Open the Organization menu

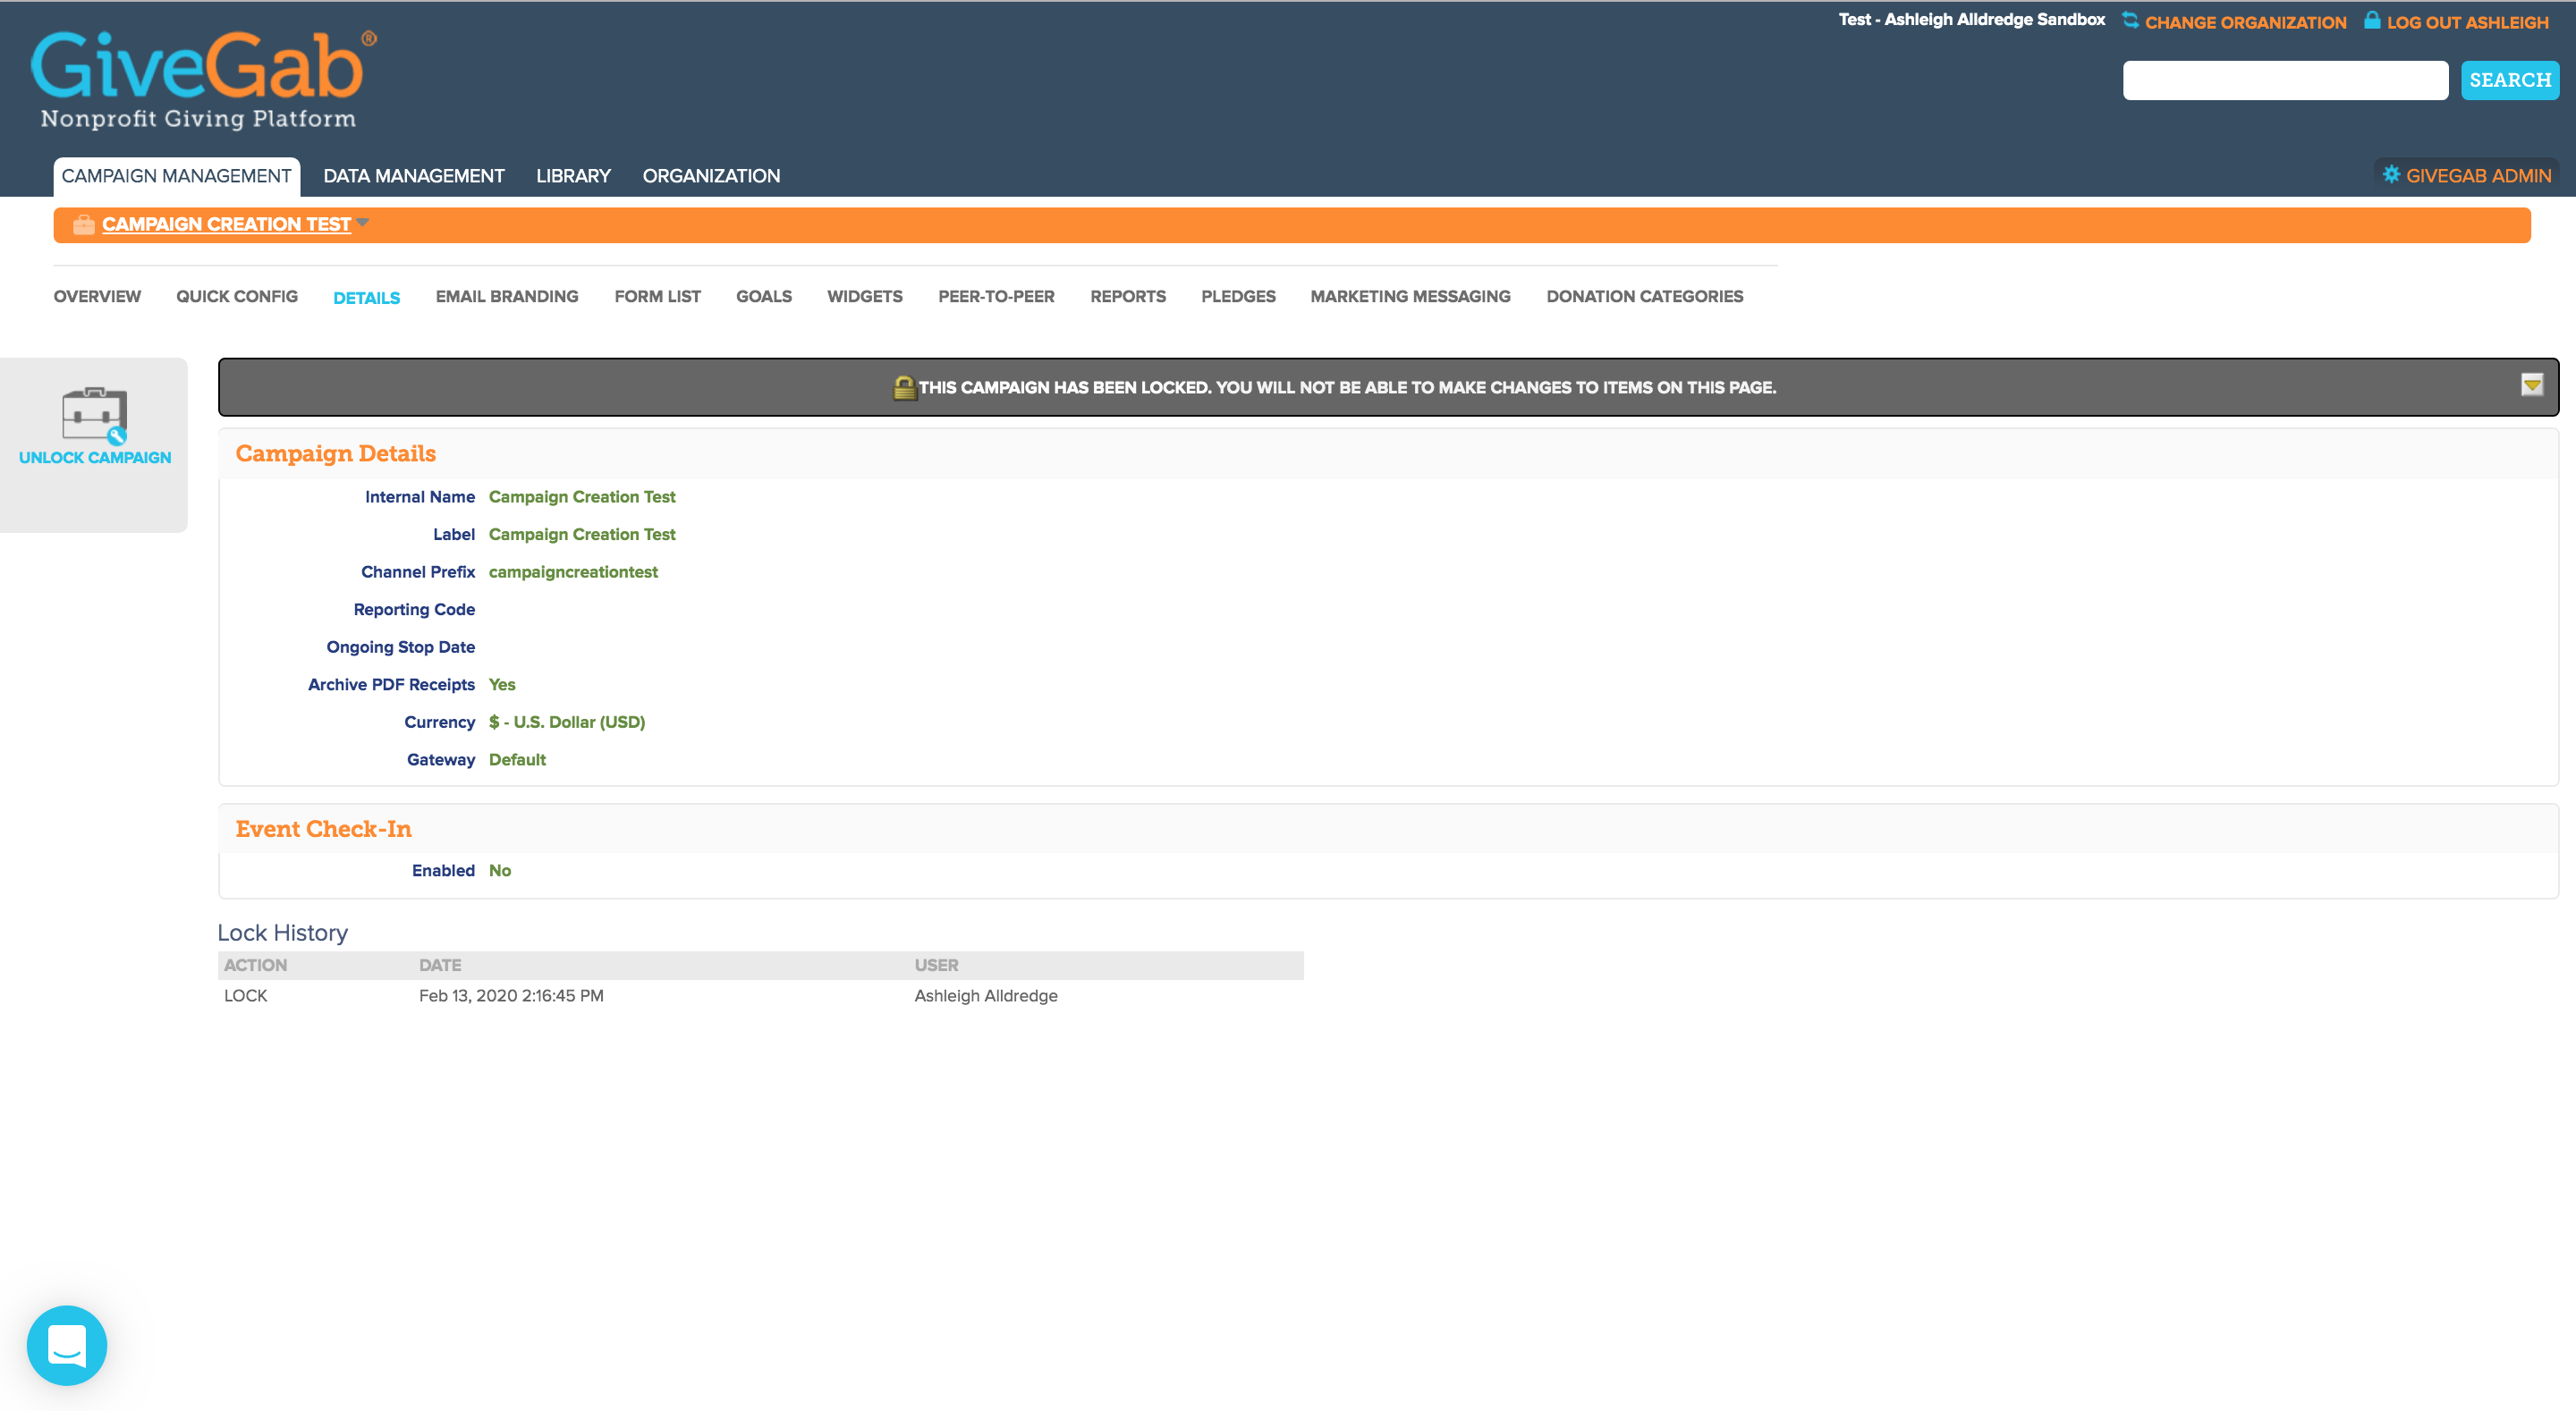(711, 176)
